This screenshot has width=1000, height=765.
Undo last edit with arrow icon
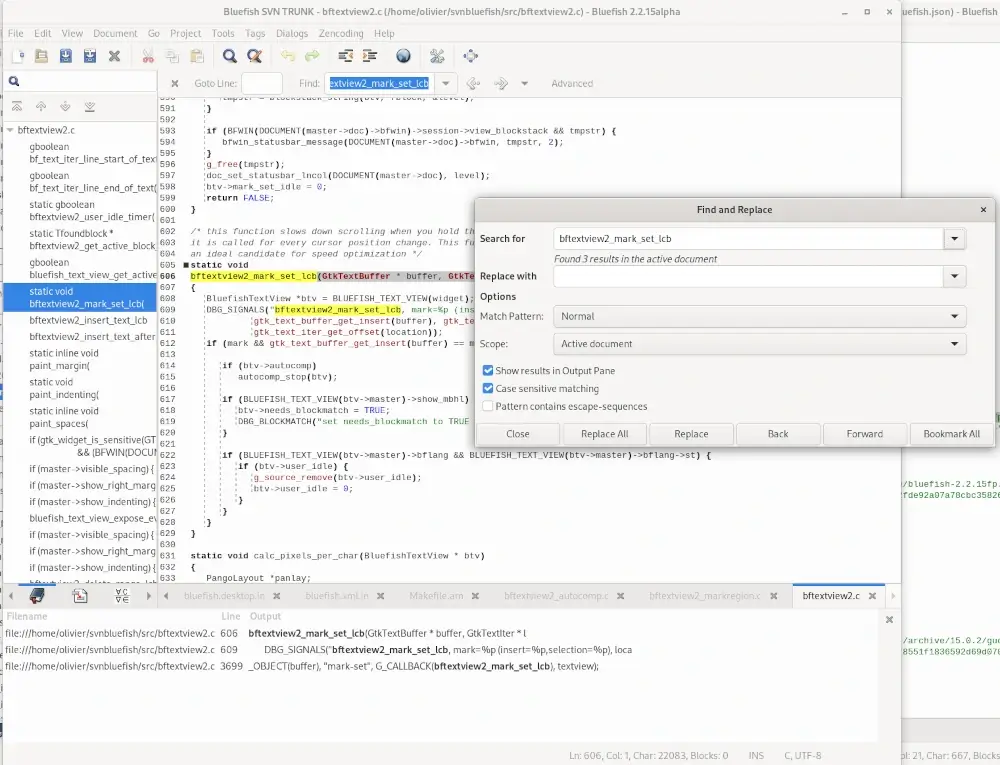pos(288,56)
